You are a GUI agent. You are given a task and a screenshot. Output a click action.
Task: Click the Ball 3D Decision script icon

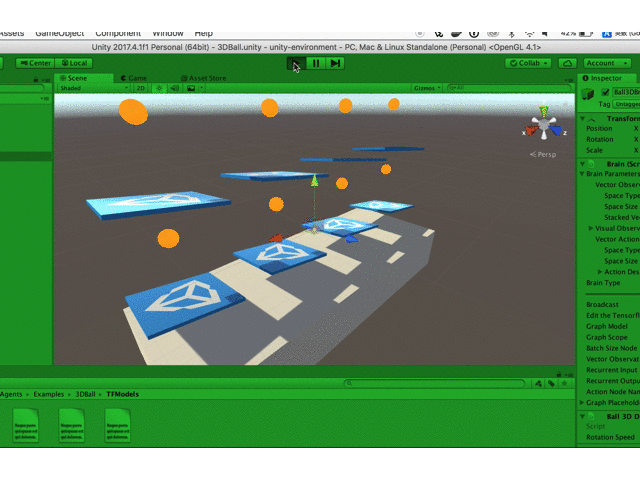pos(591,417)
